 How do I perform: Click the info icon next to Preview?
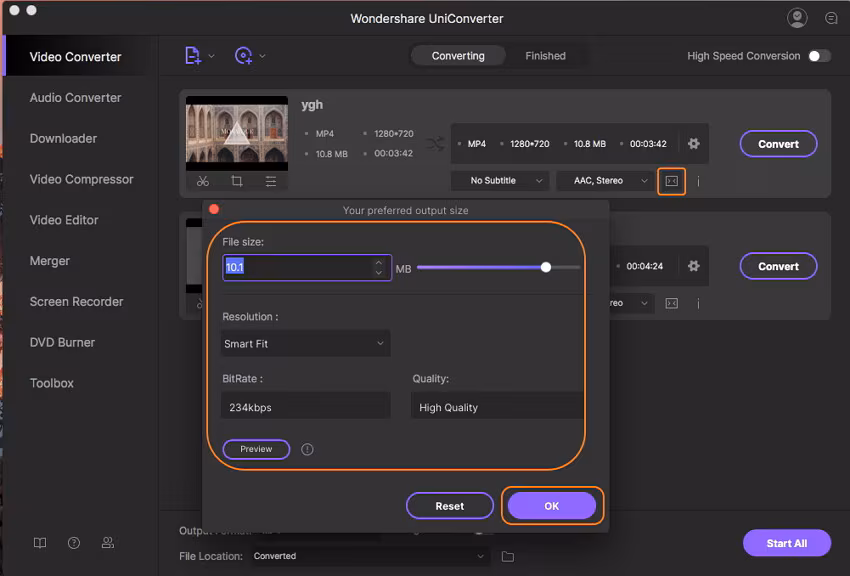[307, 449]
